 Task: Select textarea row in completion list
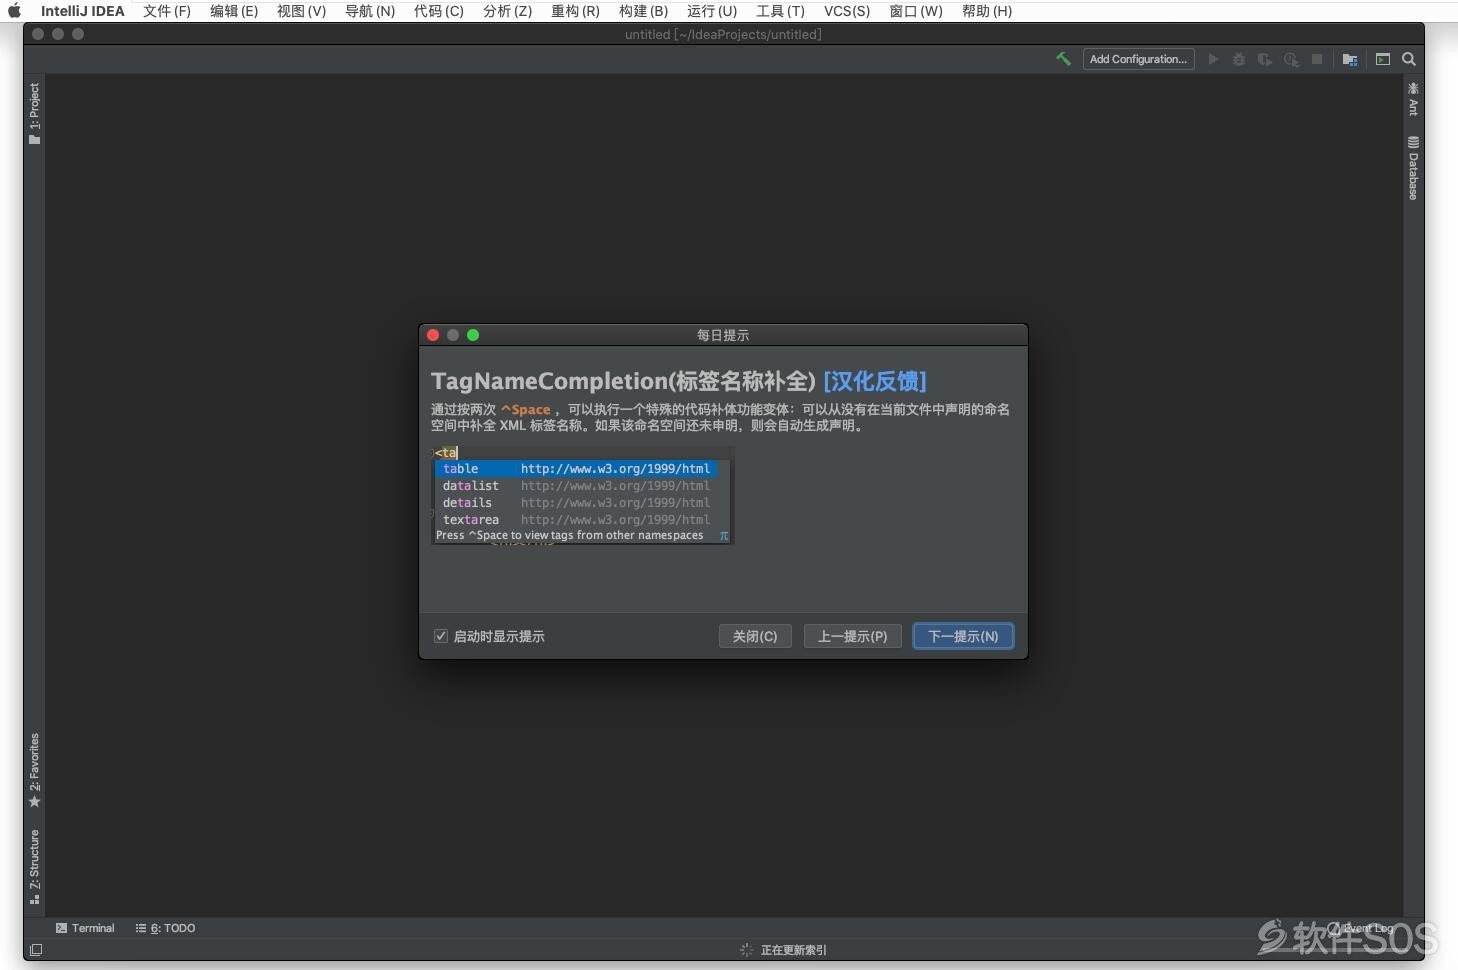pyautogui.click(x=576, y=520)
